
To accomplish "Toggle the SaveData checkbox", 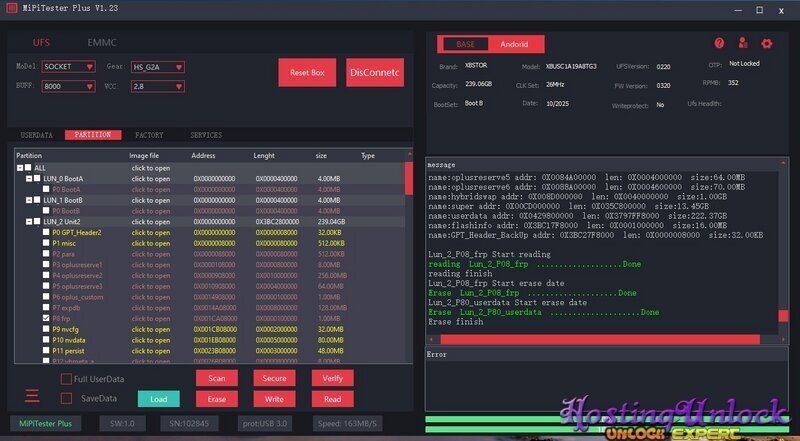I will pyautogui.click(x=66, y=398).
